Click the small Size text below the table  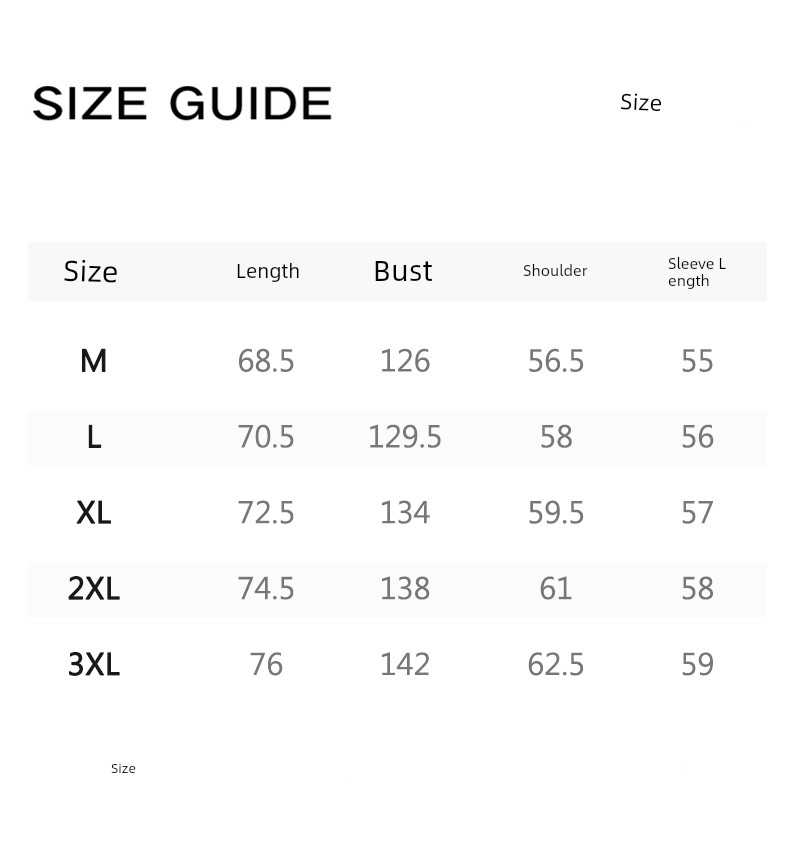click(x=123, y=769)
